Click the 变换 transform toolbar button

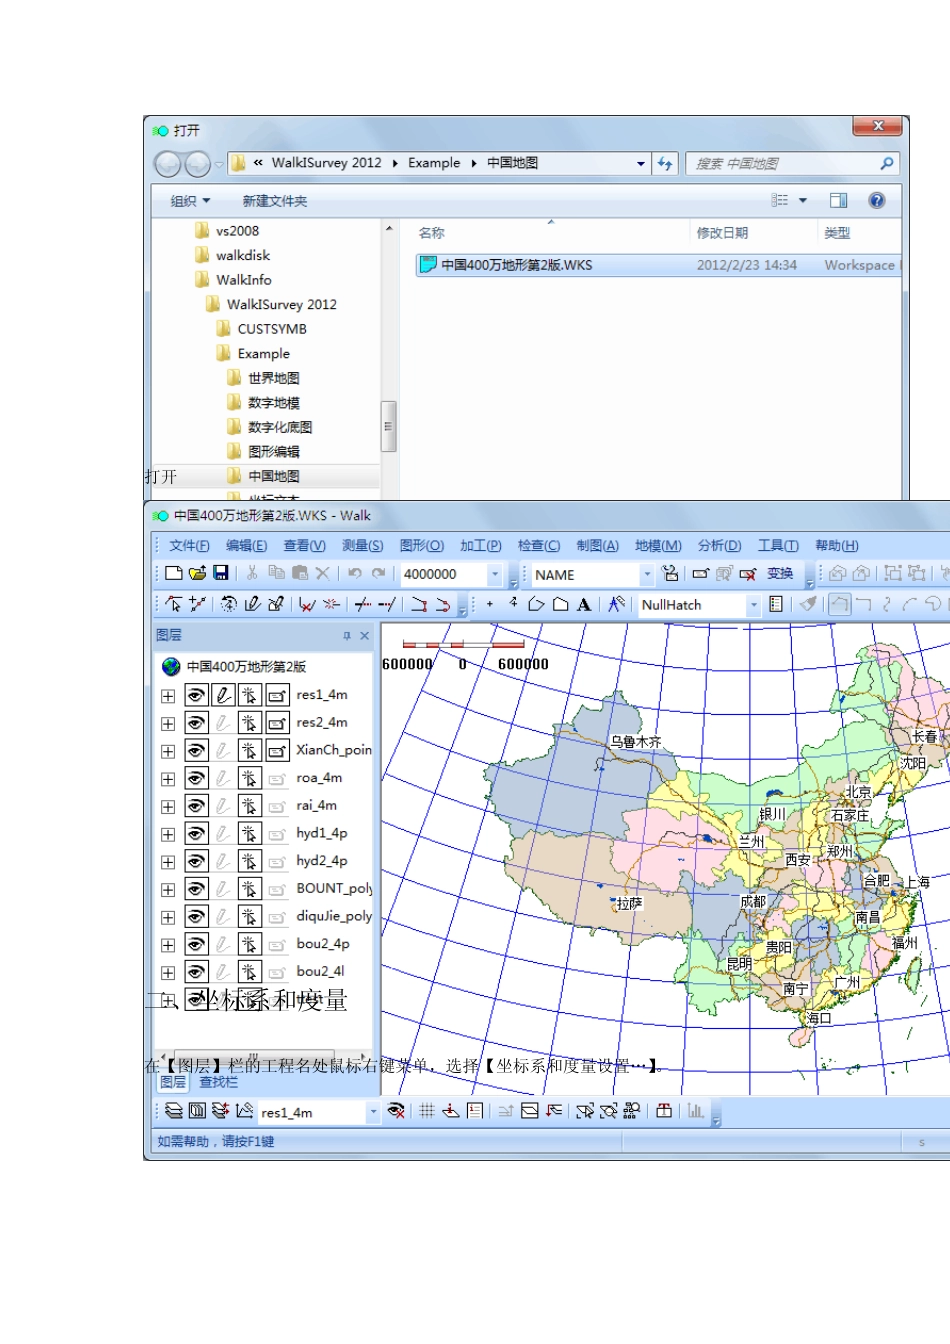tap(780, 574)
